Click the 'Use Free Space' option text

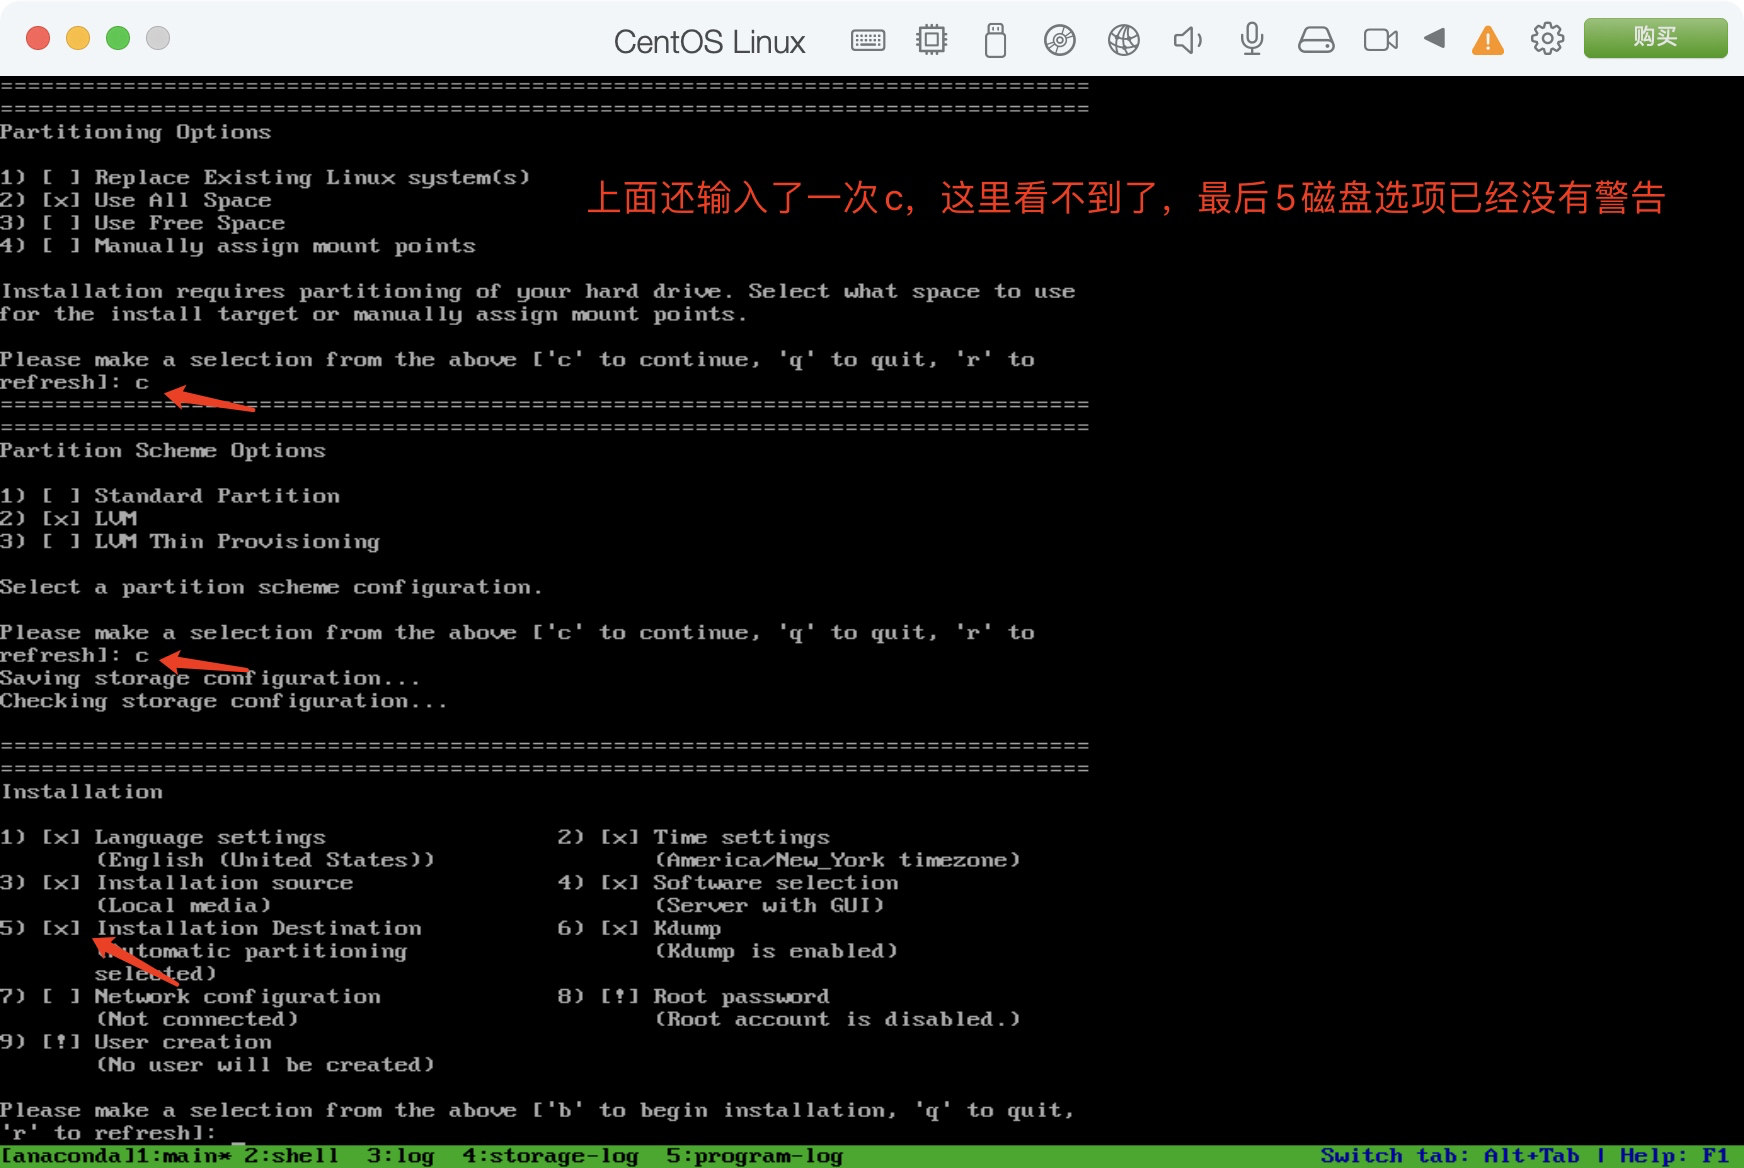(190, 223)
